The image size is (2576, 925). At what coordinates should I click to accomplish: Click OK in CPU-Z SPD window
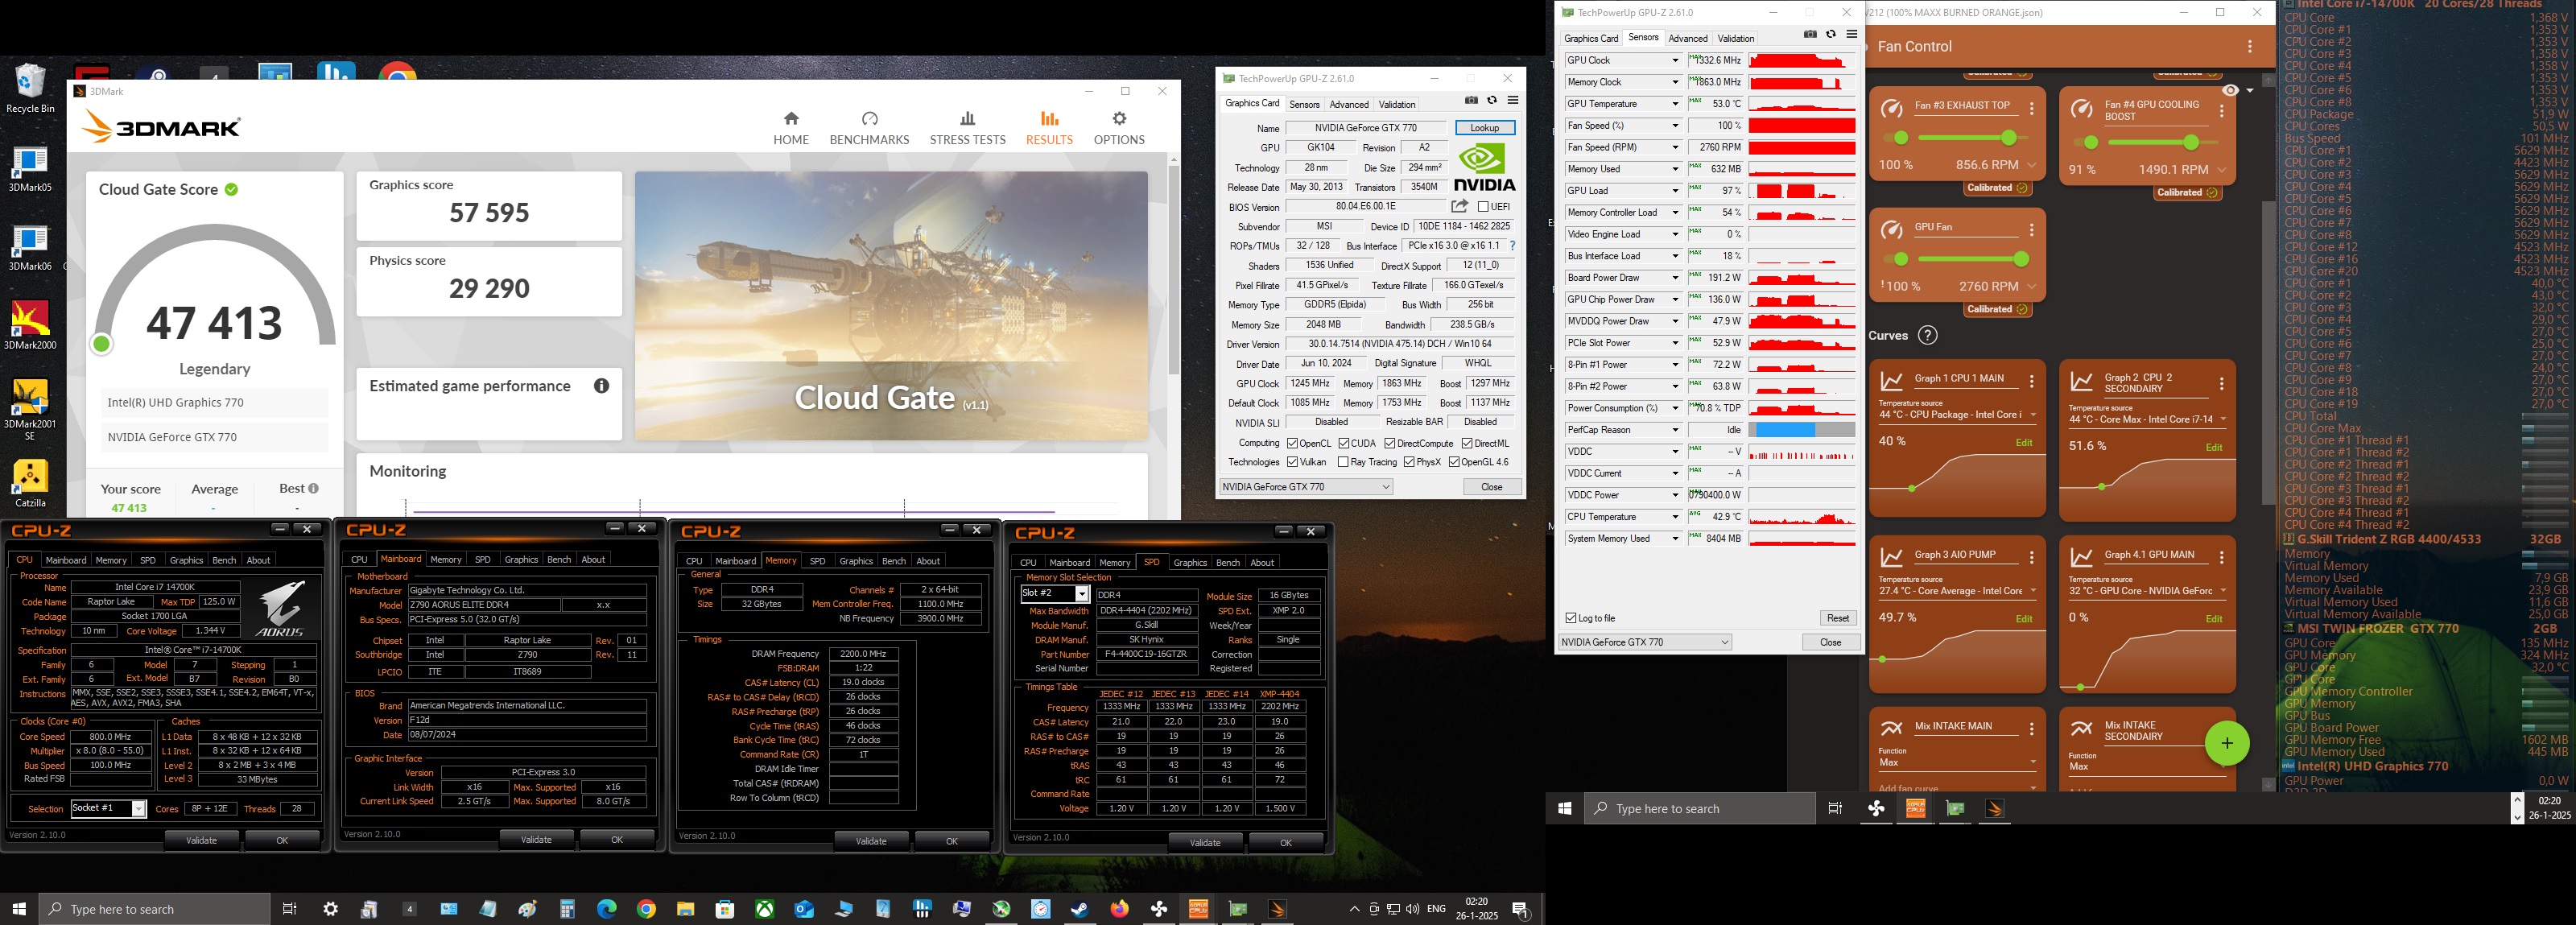point(1285,843)
